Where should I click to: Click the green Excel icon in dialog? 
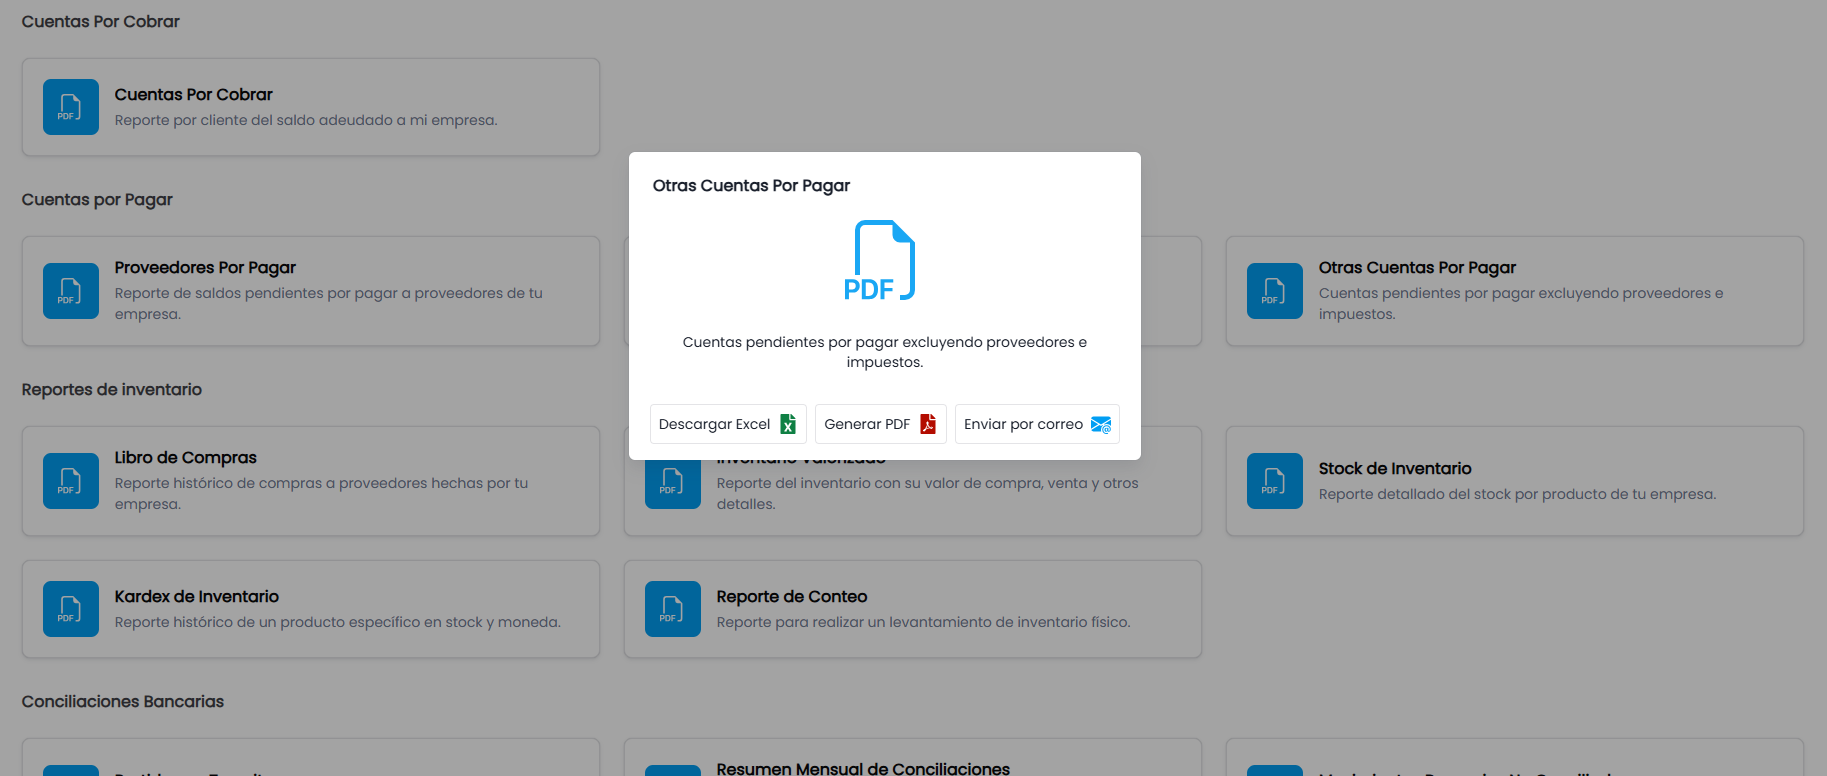click(x=788, y=424)
